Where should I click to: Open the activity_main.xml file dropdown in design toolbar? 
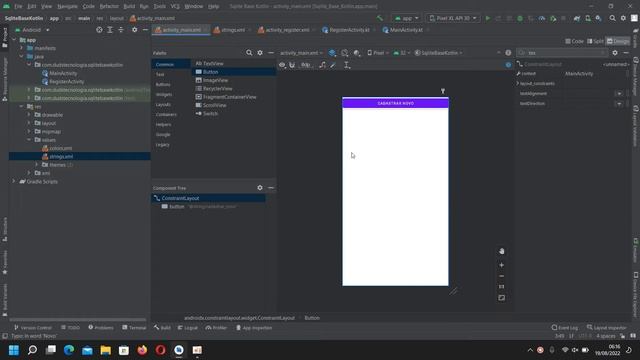pyautogui.click(x=301, y=53)
